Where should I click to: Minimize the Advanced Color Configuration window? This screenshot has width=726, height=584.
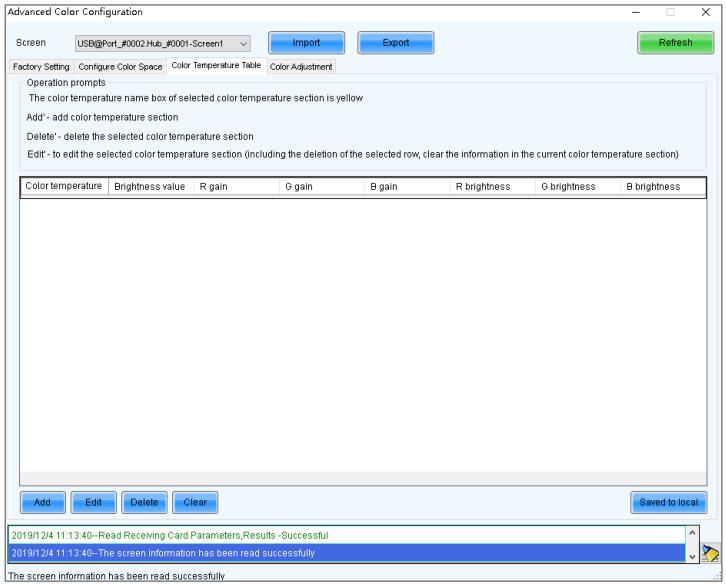pos(636,12)
